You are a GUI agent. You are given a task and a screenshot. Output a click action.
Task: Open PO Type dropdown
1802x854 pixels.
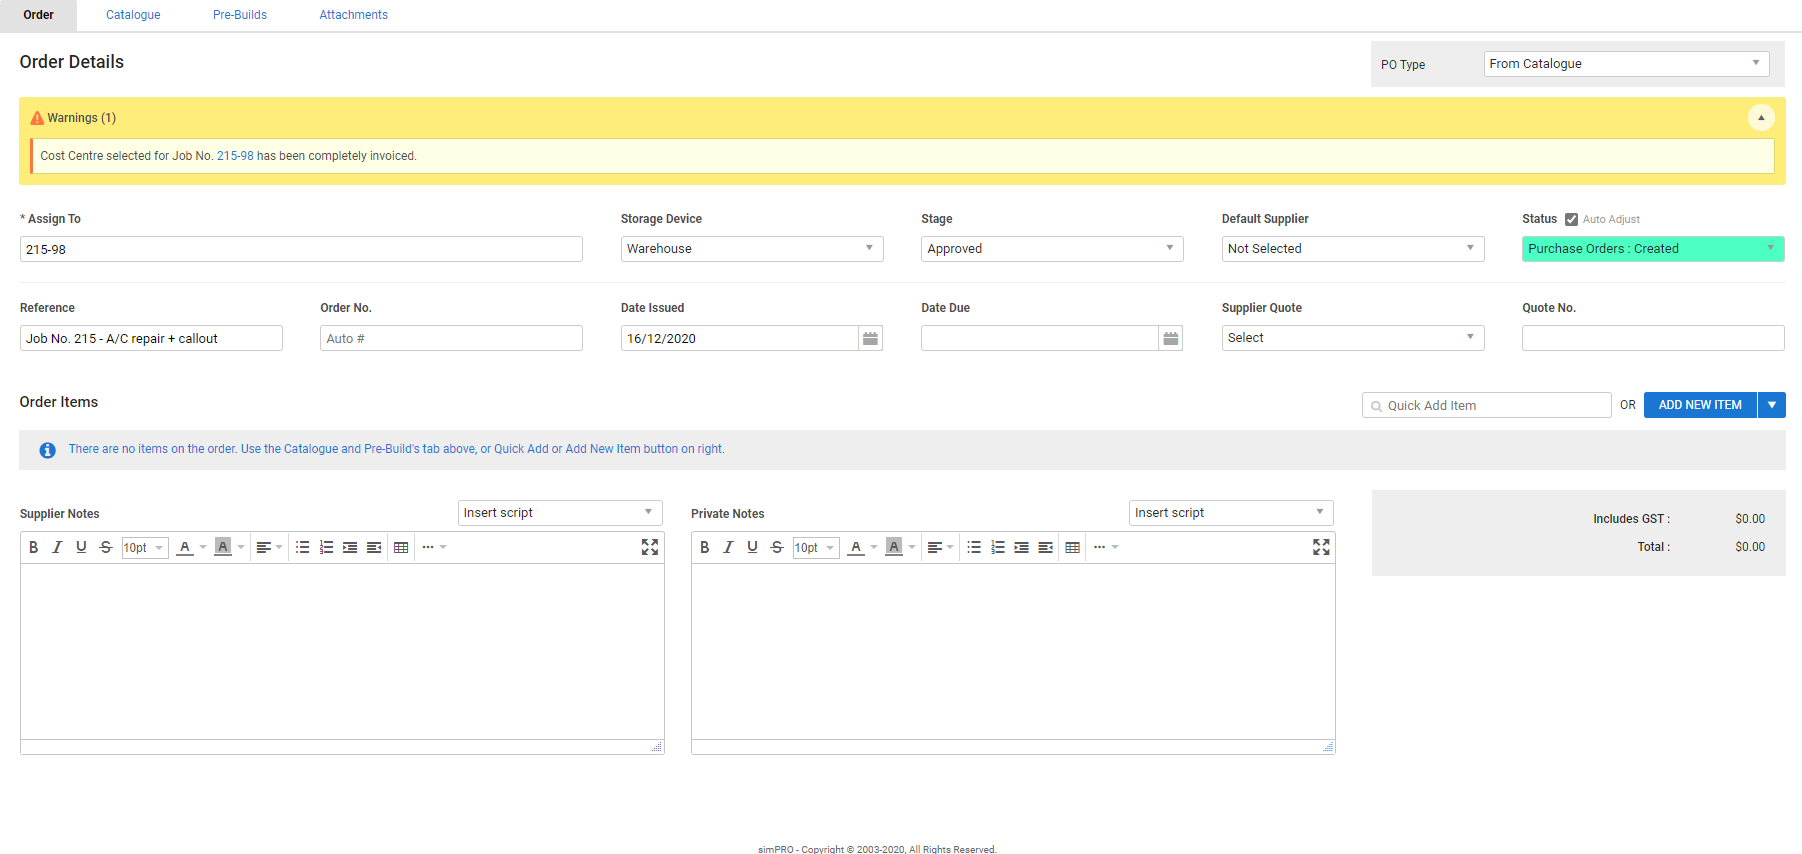1627,64
